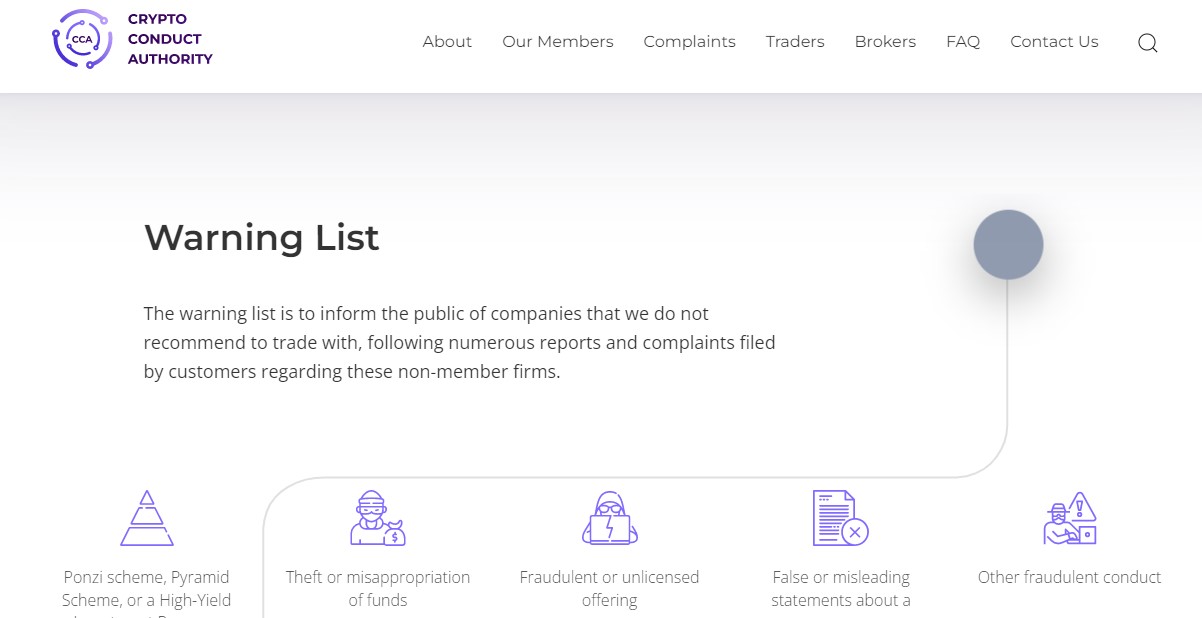Image resolution: width=1202 pixels, height=618 pixels.
Task: Click the Ponzi scheme pyramid icon
Action: 147,518
